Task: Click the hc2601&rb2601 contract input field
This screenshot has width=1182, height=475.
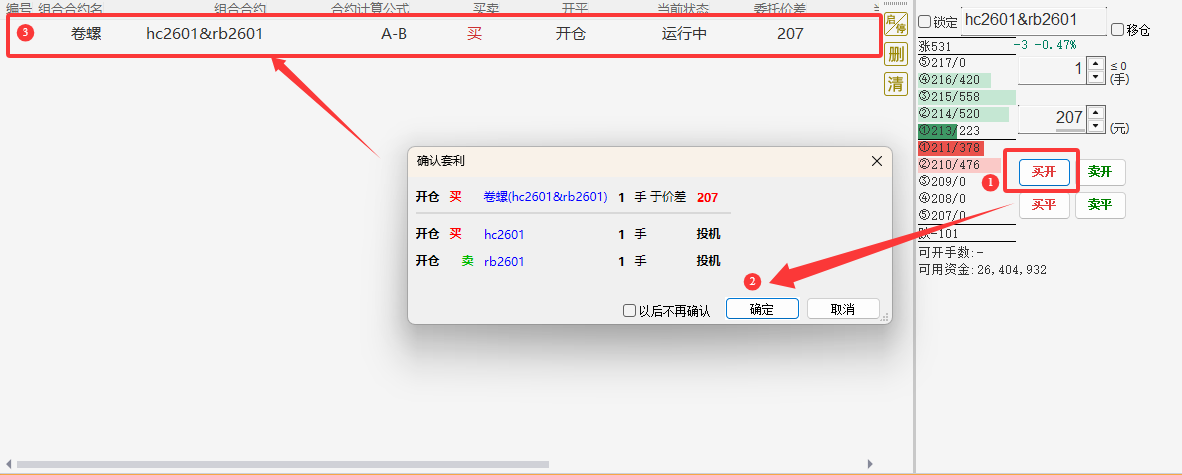Action: point(1033,22)
